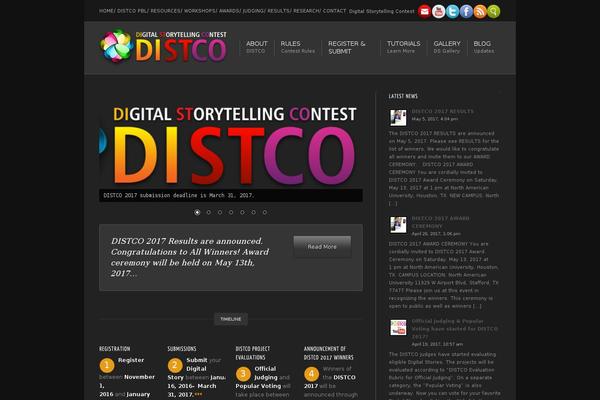This screenshot has height=400, width=600.
Task: Open BLOG Updates page
Action: pyautogui.click(x=483, y=47)
